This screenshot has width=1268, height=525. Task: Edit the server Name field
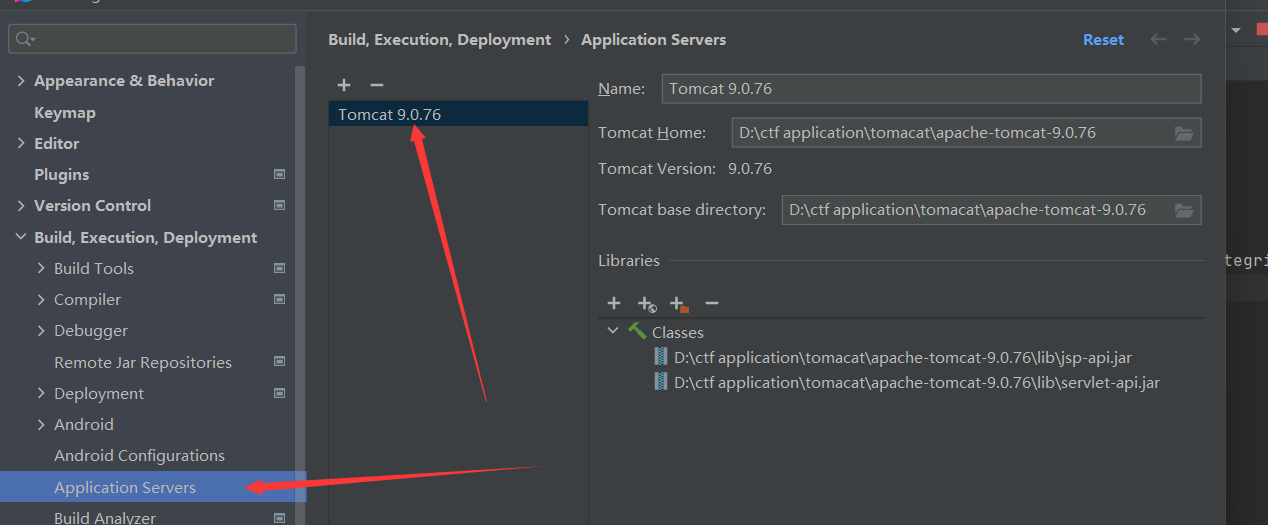(x=930, y=89)
